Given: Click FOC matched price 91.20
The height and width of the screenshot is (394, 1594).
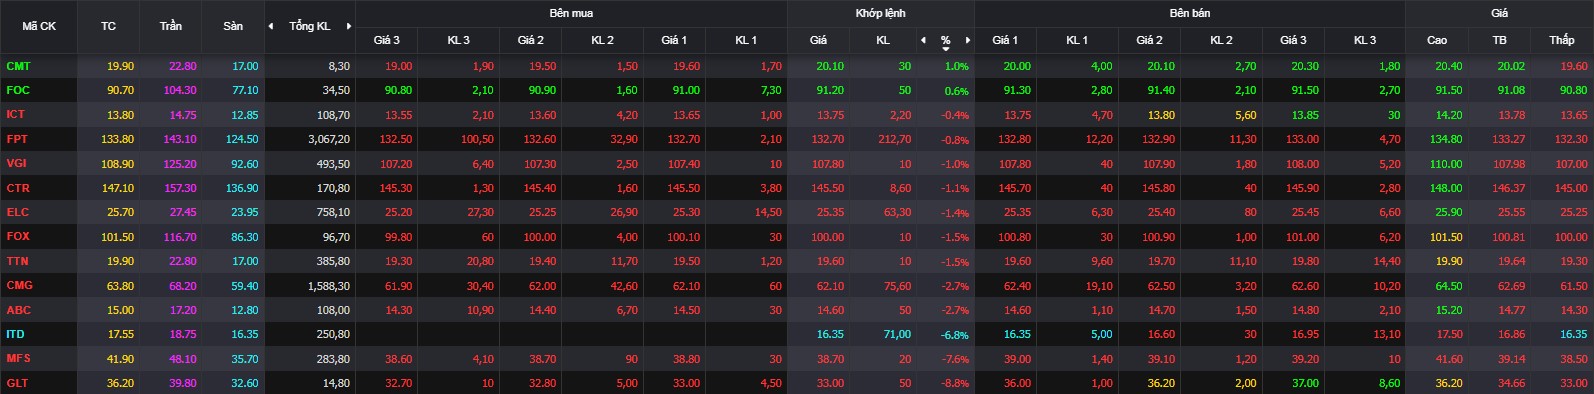Looking at the screenshot, I should [830, 90].
